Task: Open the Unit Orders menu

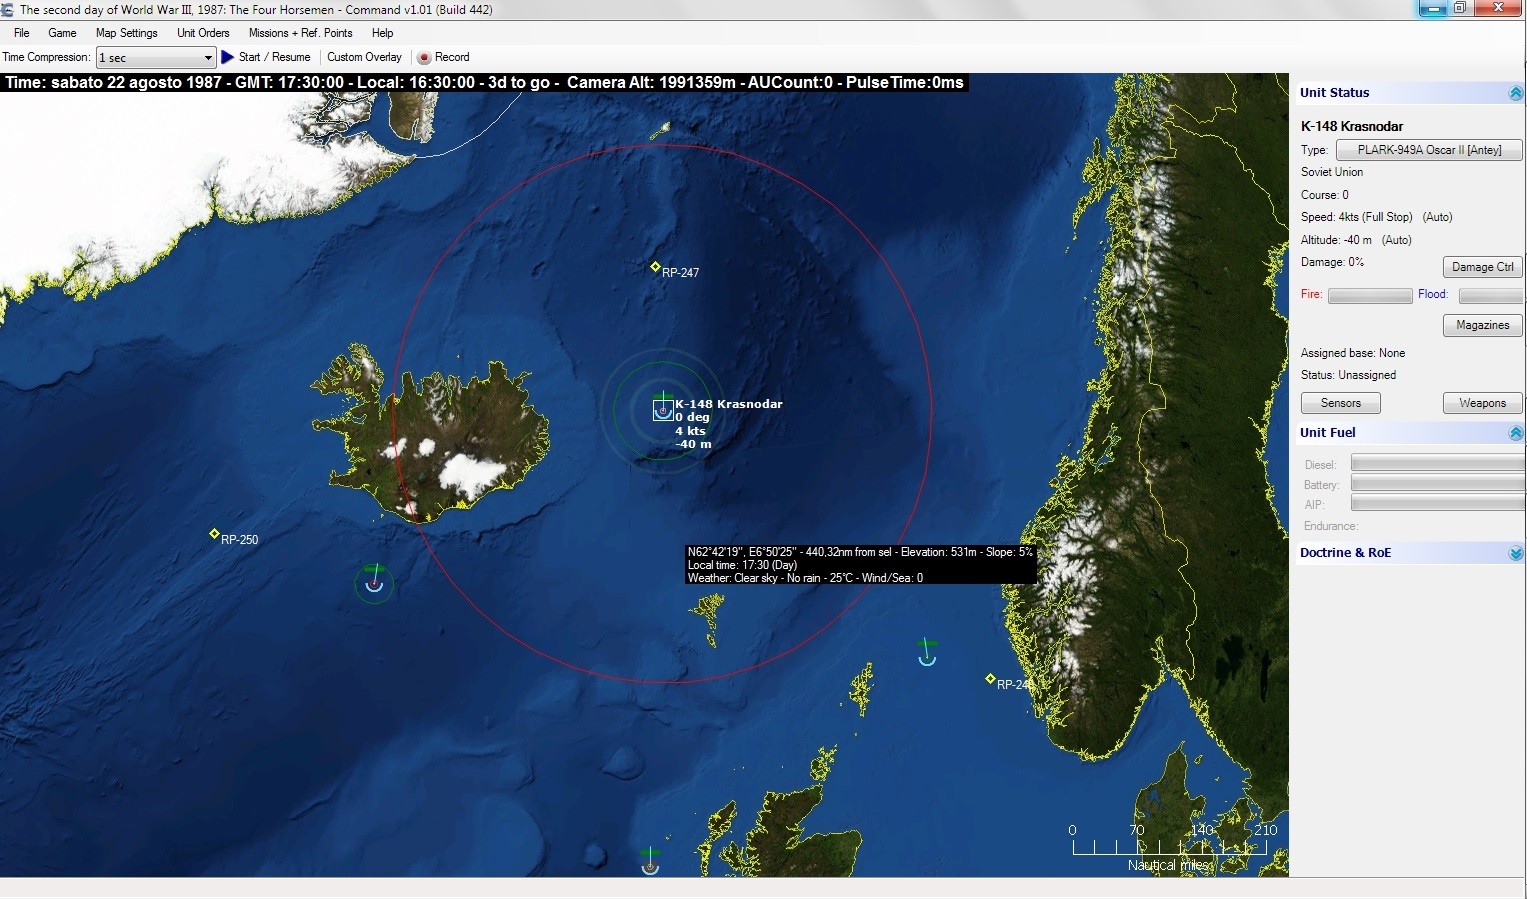Action: (x=203, y=33)
